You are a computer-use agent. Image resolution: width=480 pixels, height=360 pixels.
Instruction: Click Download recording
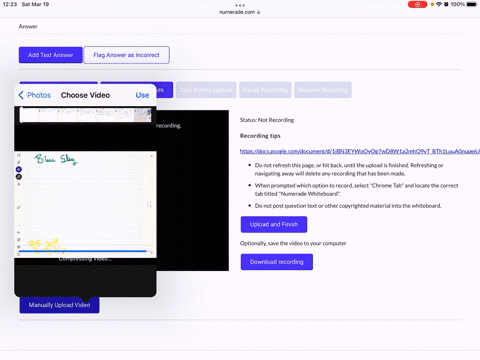[x=277, y=262]
